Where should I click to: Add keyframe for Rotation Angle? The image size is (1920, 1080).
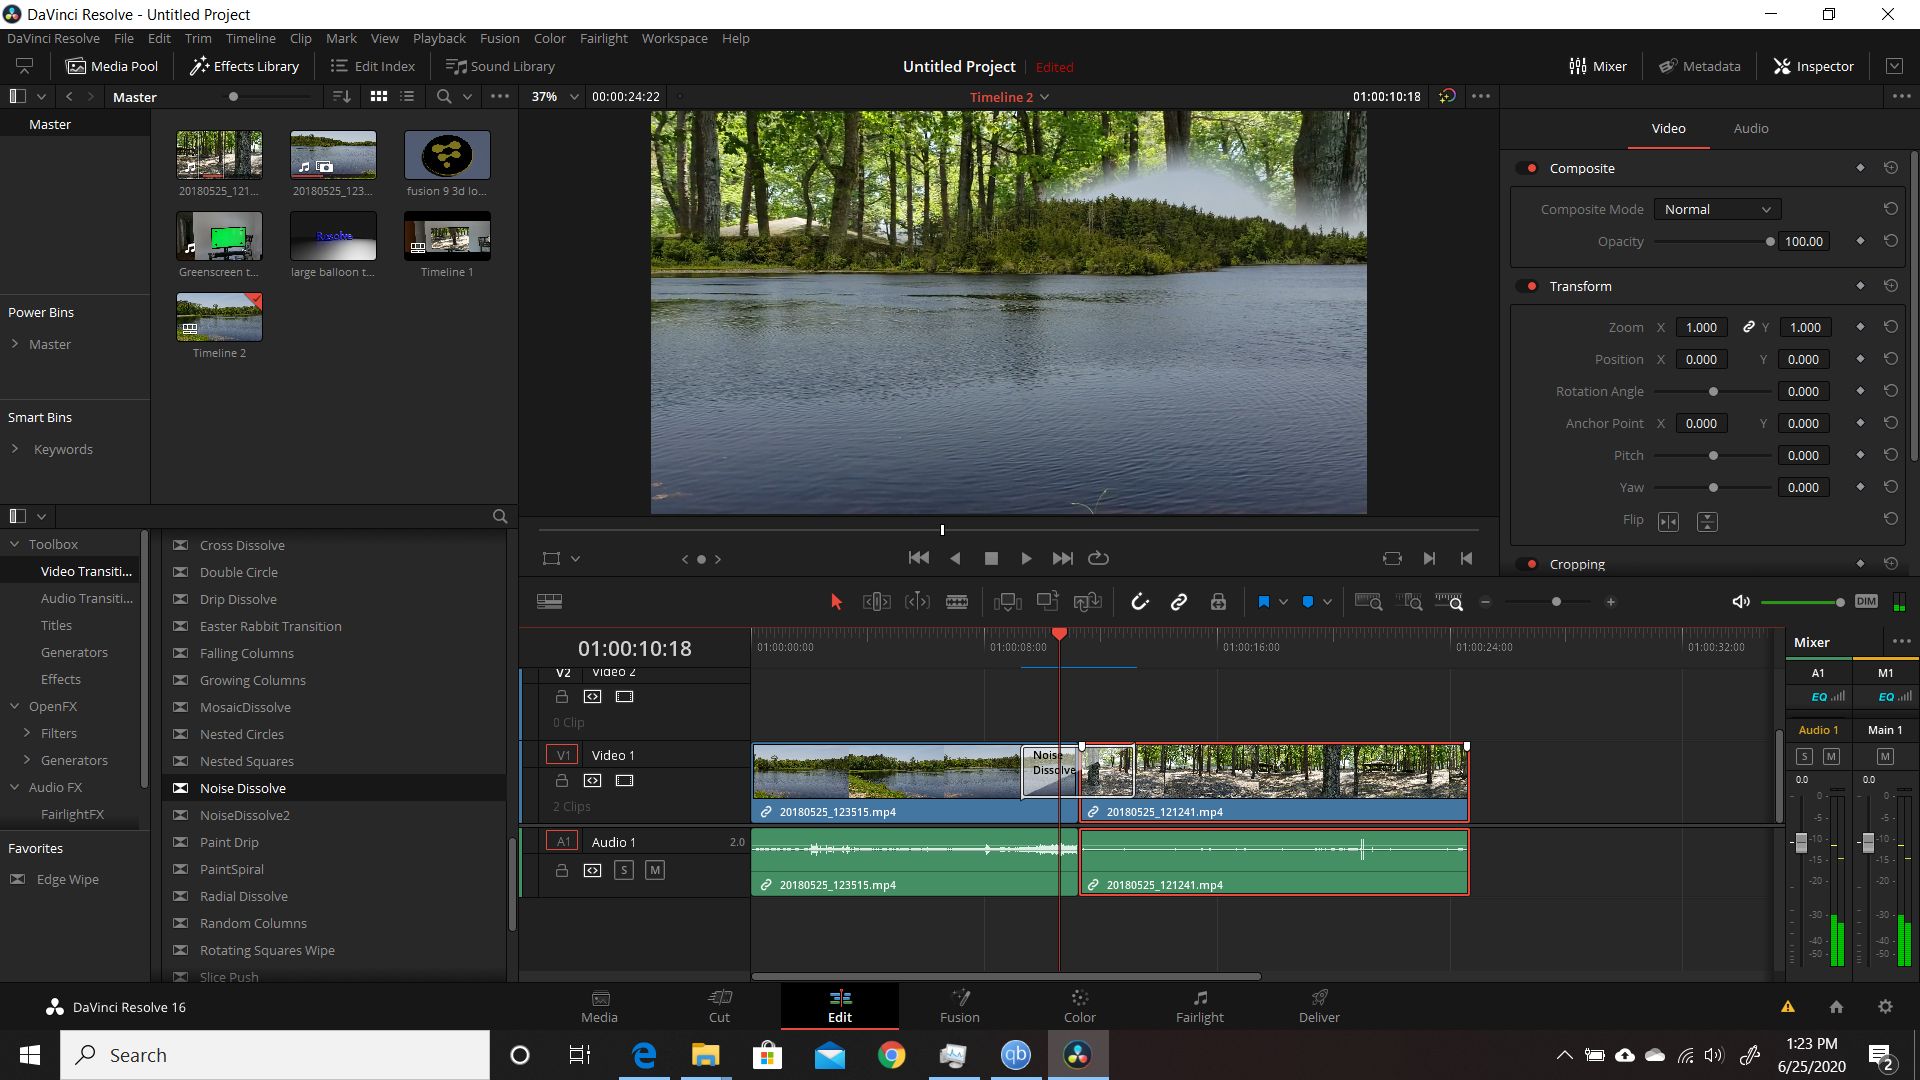(1860, 391)
